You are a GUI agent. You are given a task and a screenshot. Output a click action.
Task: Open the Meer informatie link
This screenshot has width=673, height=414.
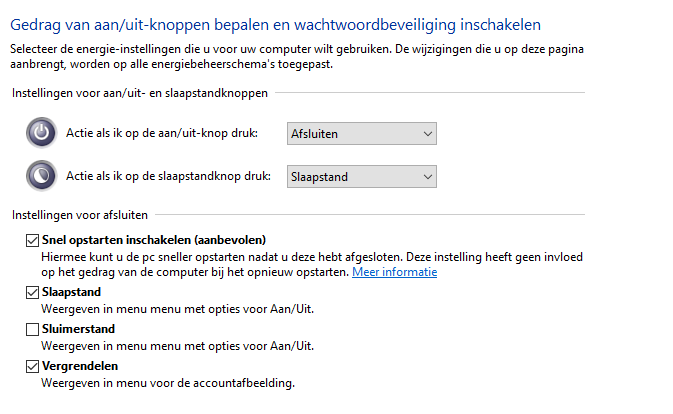[x=394, y=272]
